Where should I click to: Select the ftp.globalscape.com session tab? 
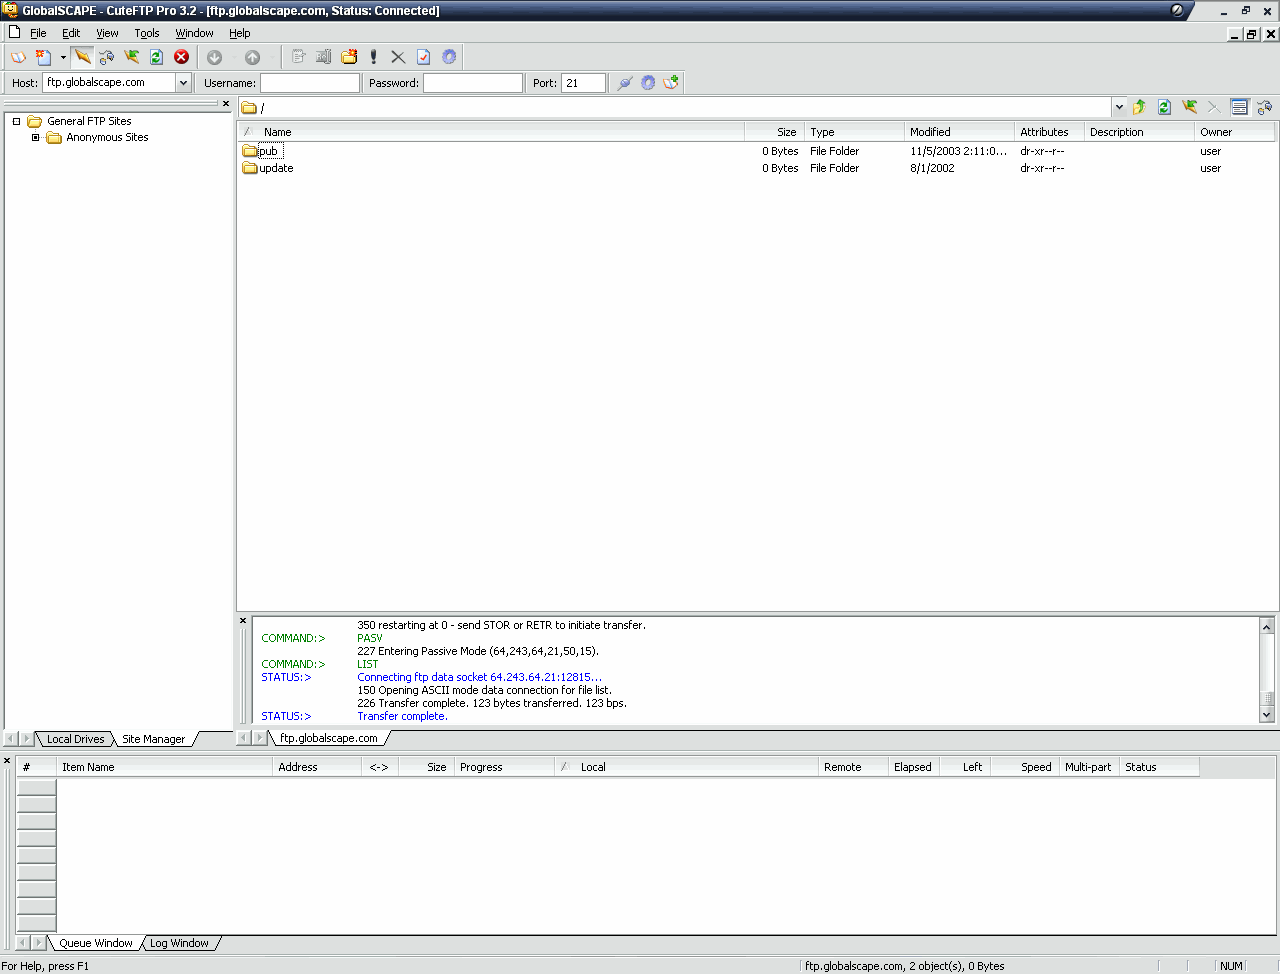[x=329, y=738]
